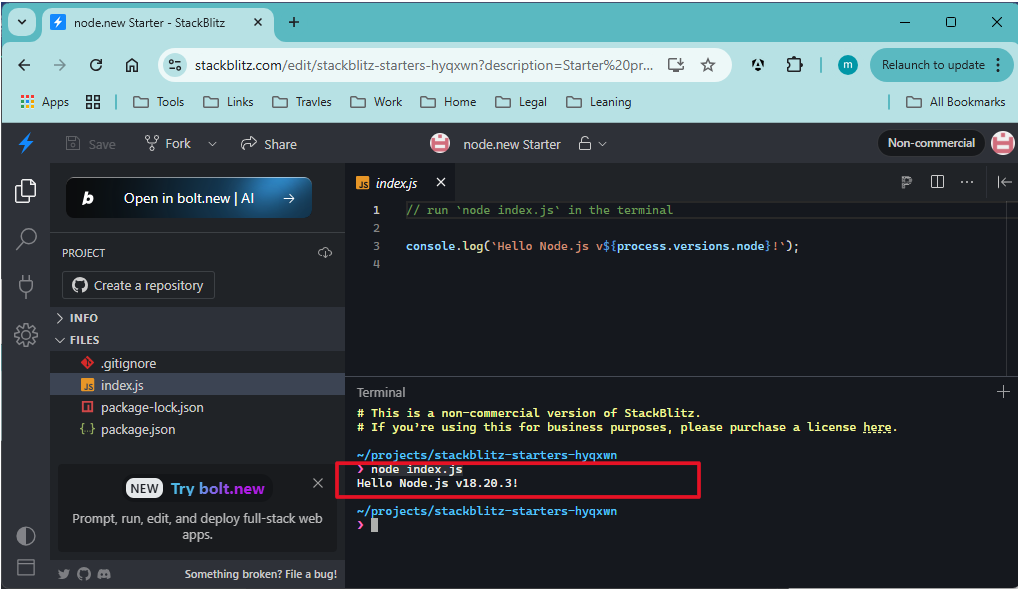
Task: Click the StackBlitz lightning bolt logo
Action: pos(26,143)
